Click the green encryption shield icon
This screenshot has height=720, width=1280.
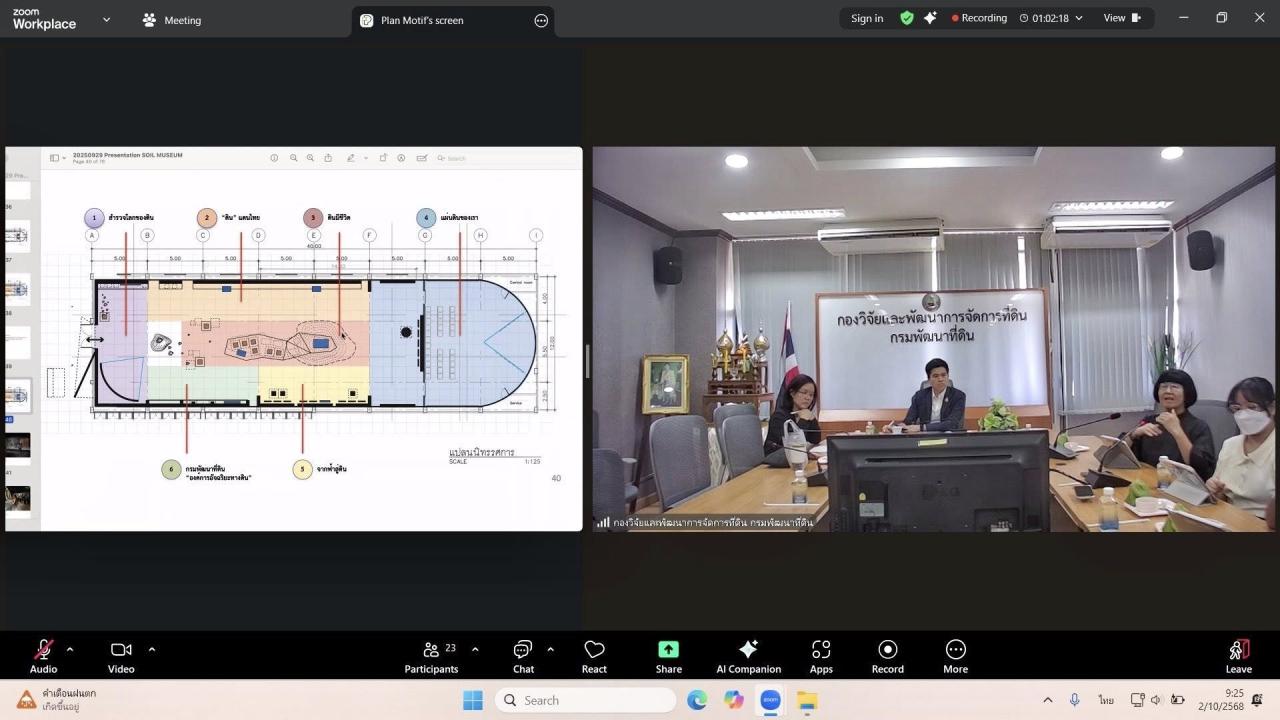(x=907, y=18)
